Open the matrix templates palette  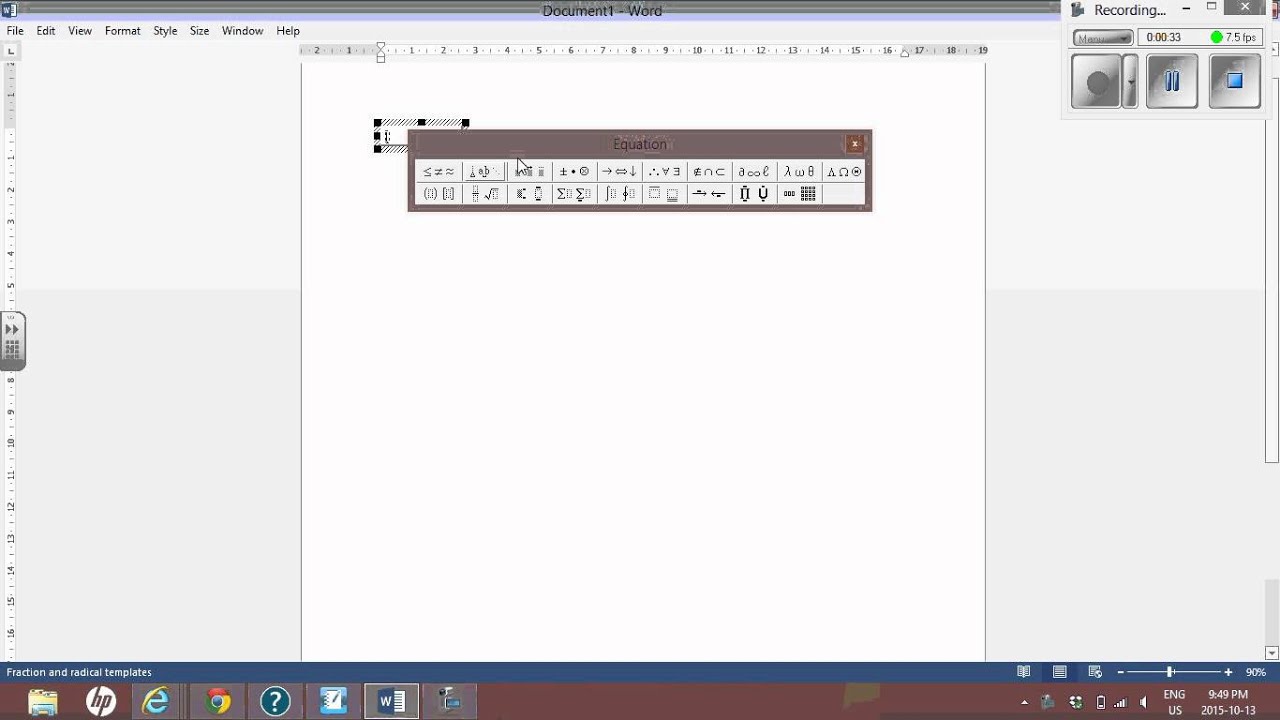799,194
